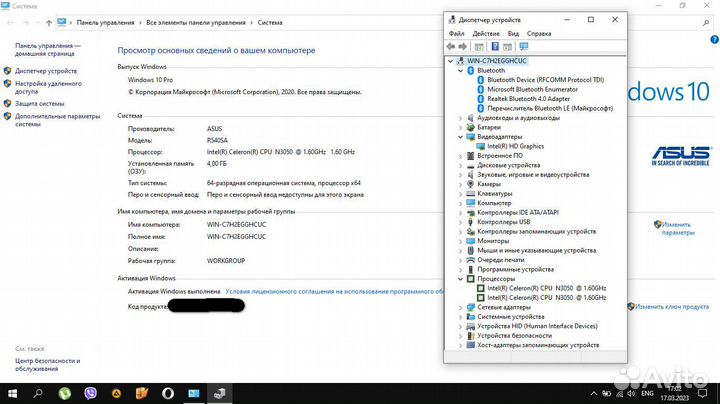
Task: Expand the Клавиатуры category
Action: click(x=460, y=194)
